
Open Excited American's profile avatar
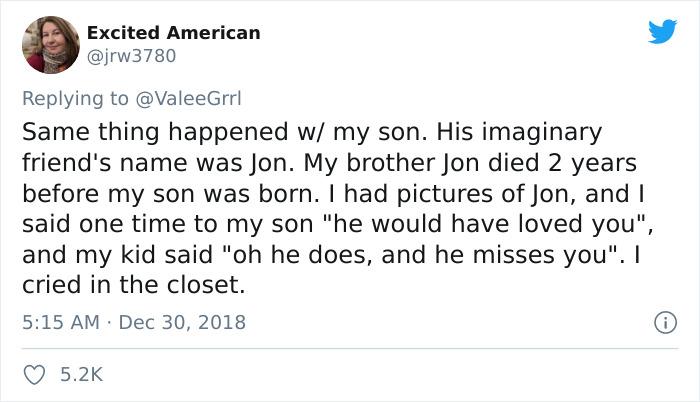click(x=48, y=45)
